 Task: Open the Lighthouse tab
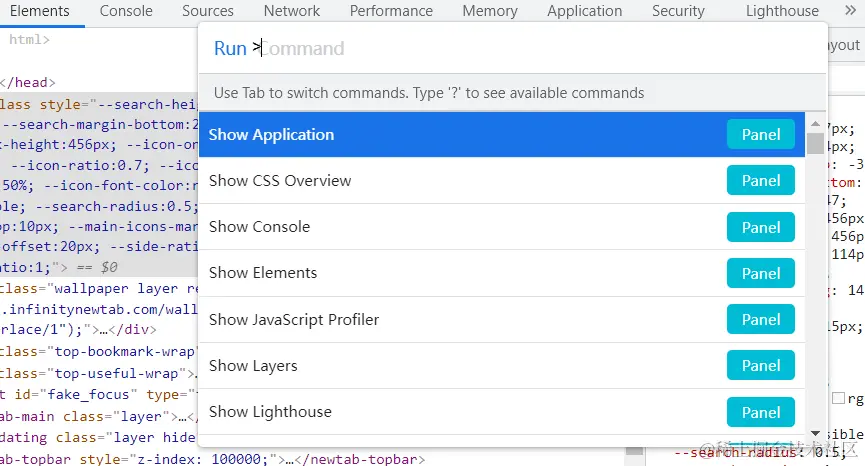pyautogui.click(x=782, y=11)
